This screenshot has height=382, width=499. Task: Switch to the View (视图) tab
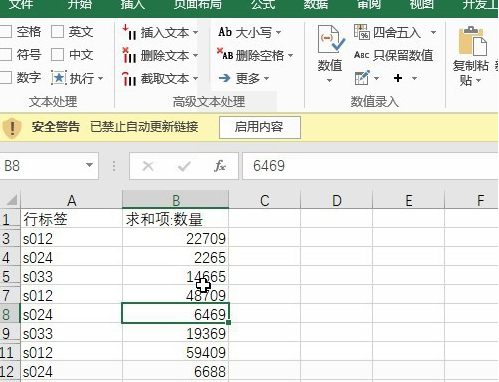click(x=422, y=5)
